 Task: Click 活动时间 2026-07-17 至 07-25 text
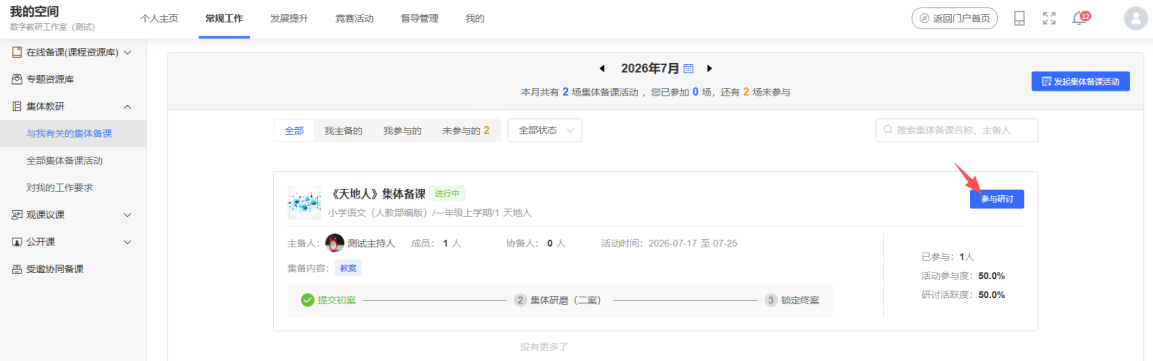[669, 243]
